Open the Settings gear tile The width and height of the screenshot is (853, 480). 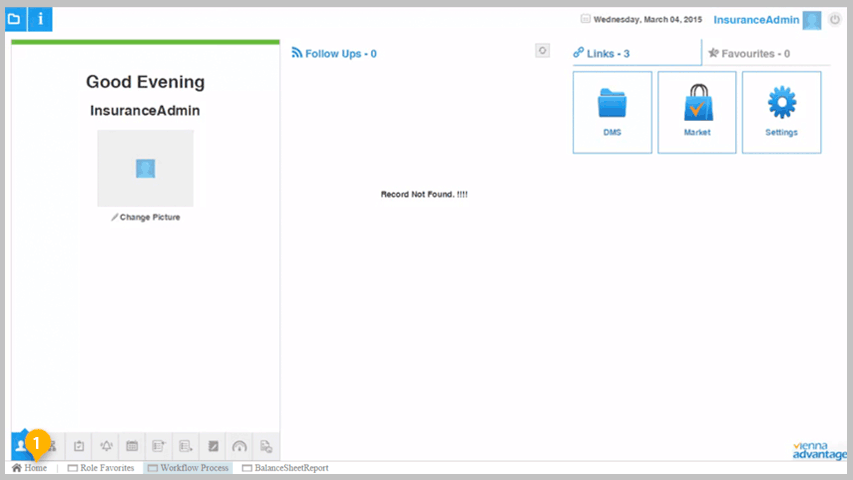[782, 112]
